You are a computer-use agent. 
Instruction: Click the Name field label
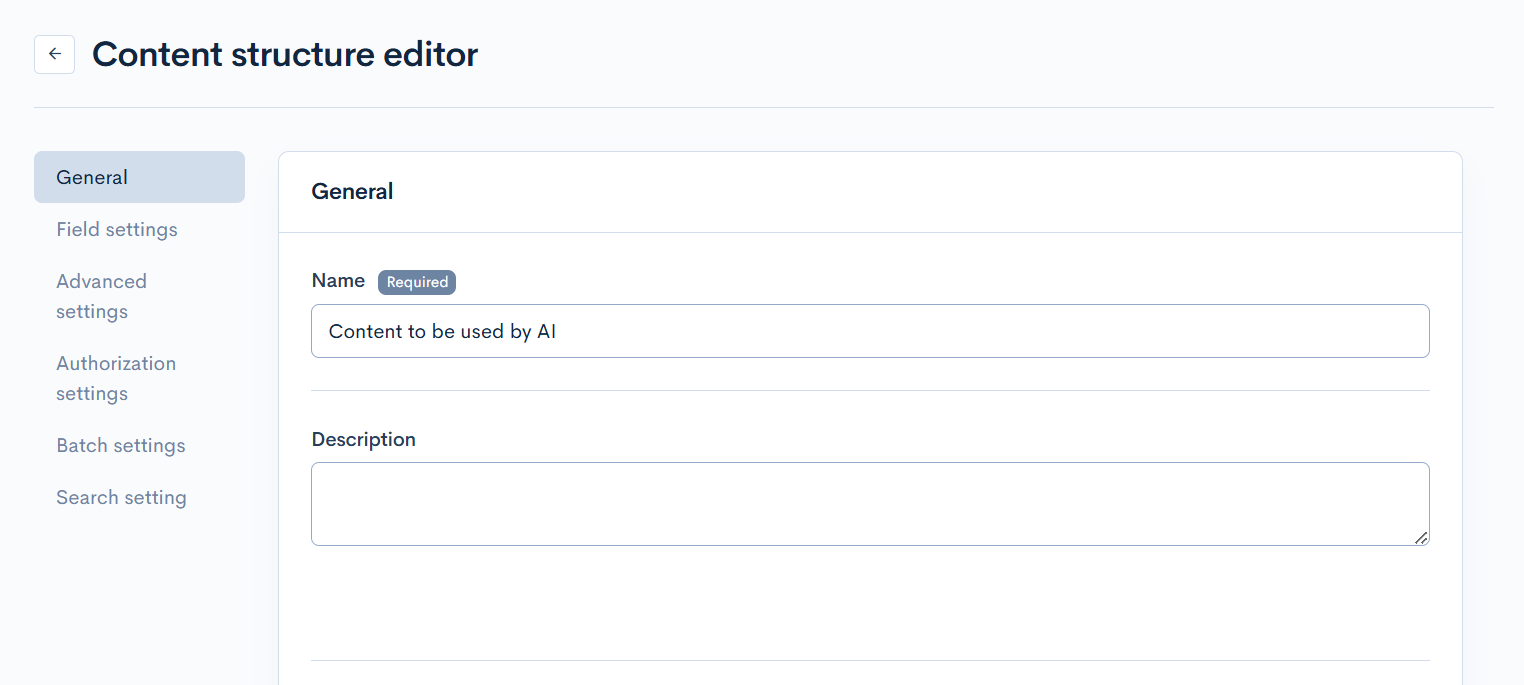click(x=338, y=281)
